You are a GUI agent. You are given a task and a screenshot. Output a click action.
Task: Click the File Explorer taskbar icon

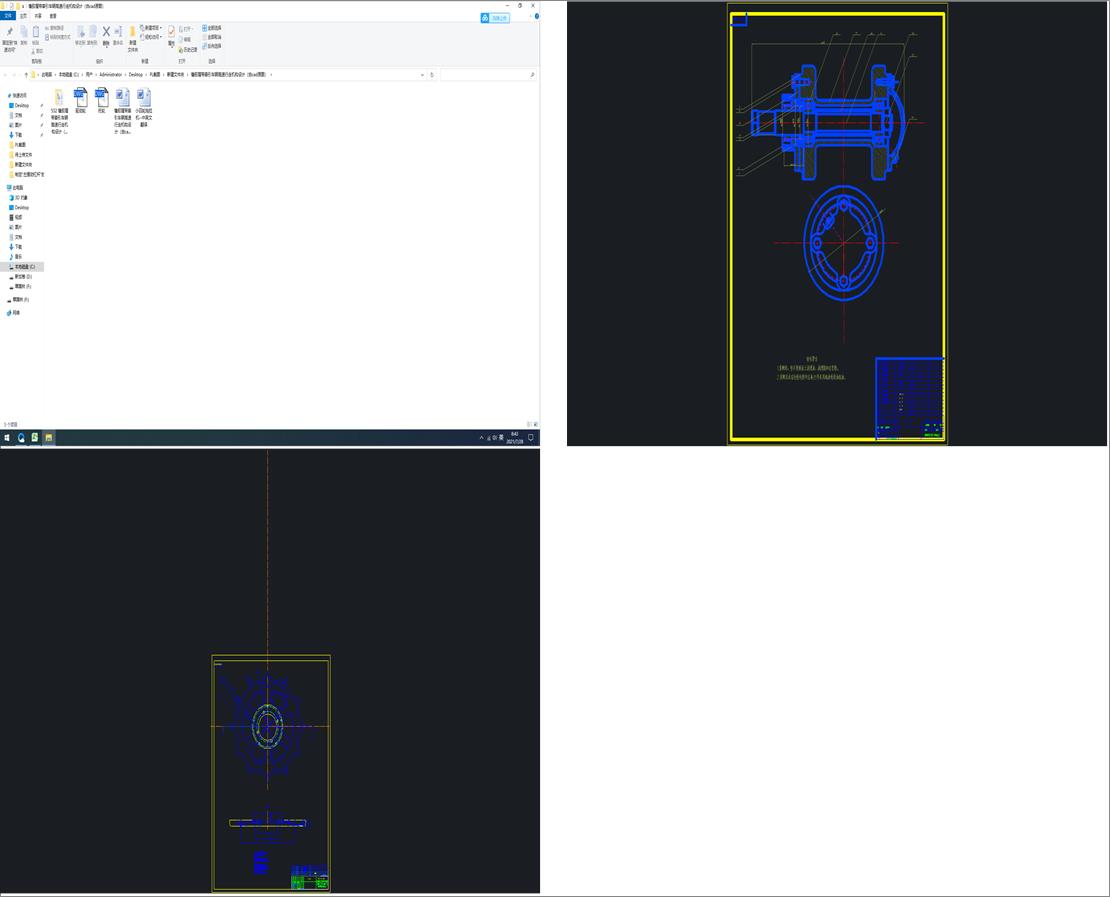48,438
